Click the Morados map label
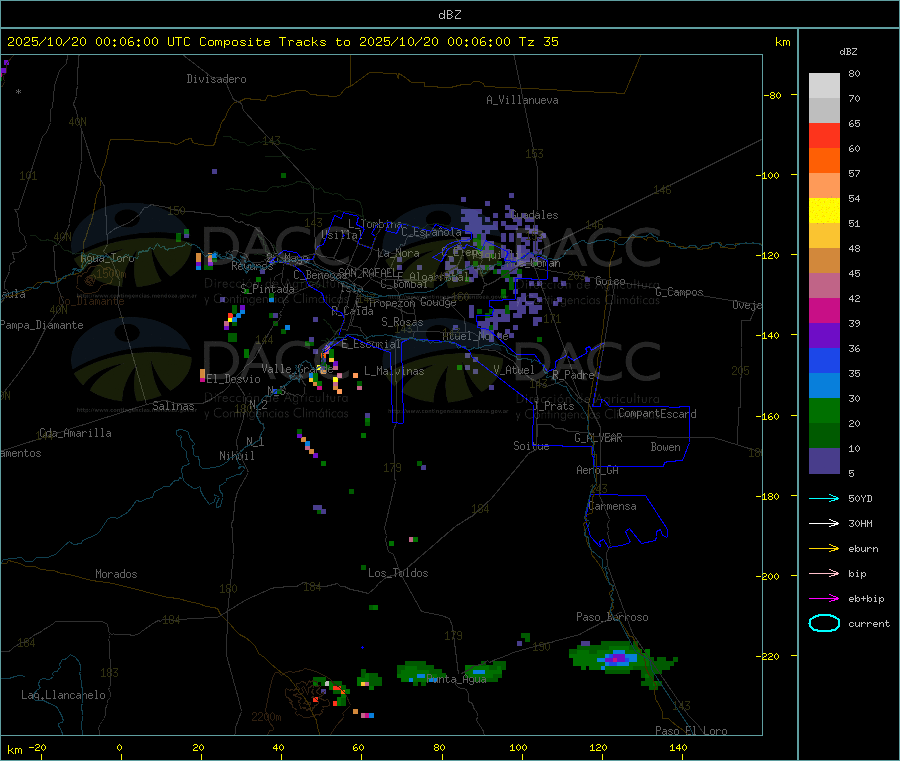900x761 pixels. (116, 574)
